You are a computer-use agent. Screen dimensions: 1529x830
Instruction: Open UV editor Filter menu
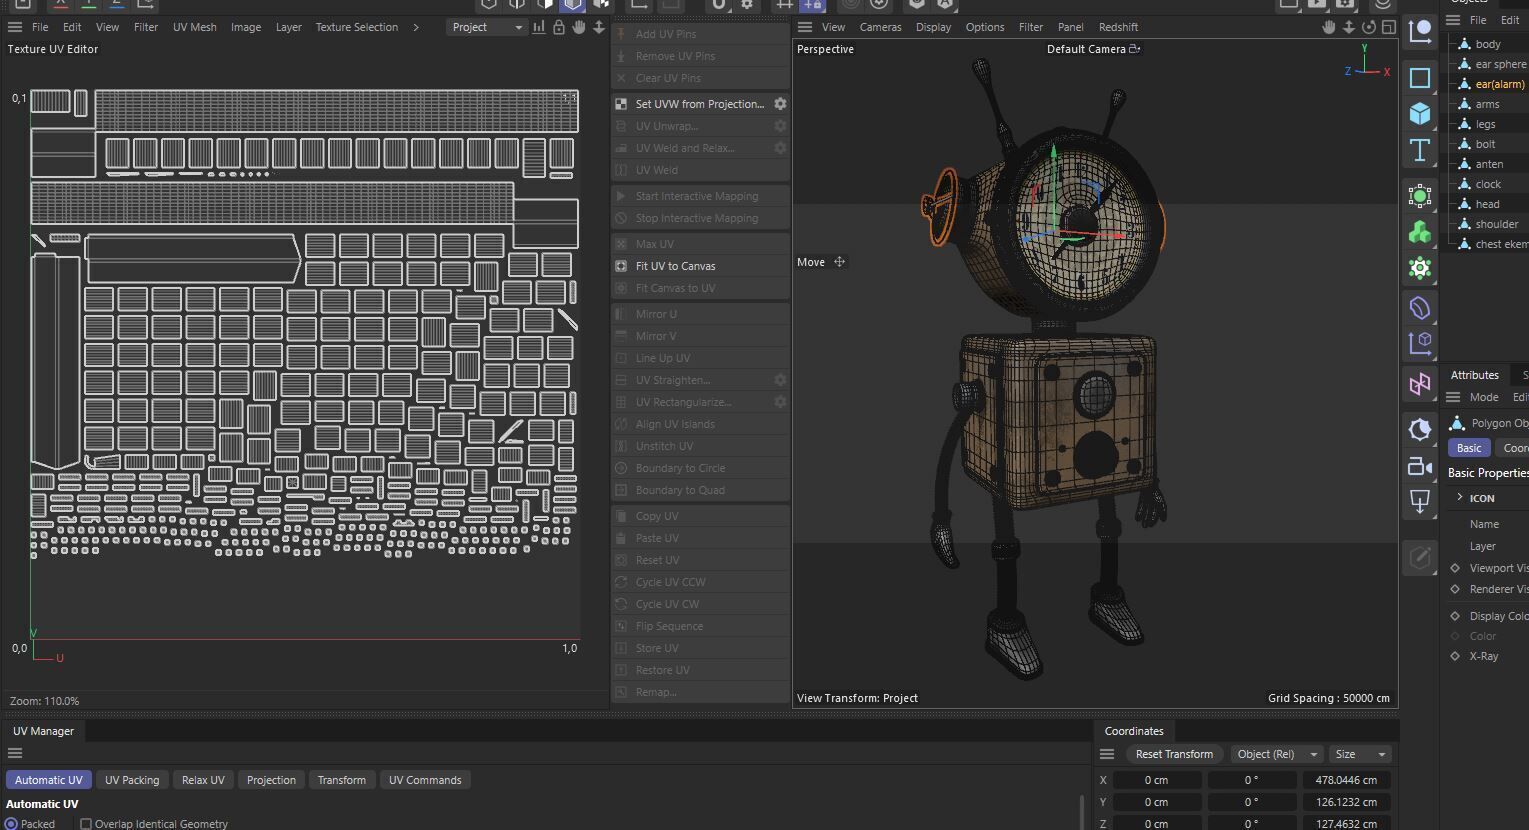[146, 27]
